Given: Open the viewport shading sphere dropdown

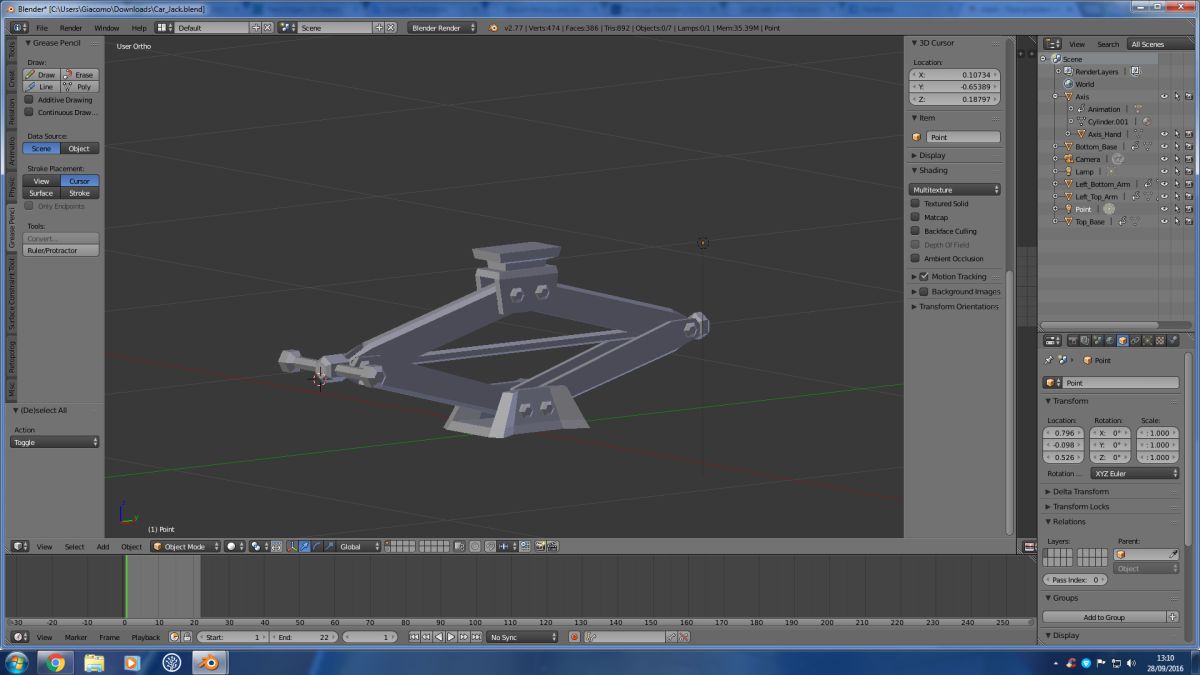Looking at the screenshot, I should (234, 546).
